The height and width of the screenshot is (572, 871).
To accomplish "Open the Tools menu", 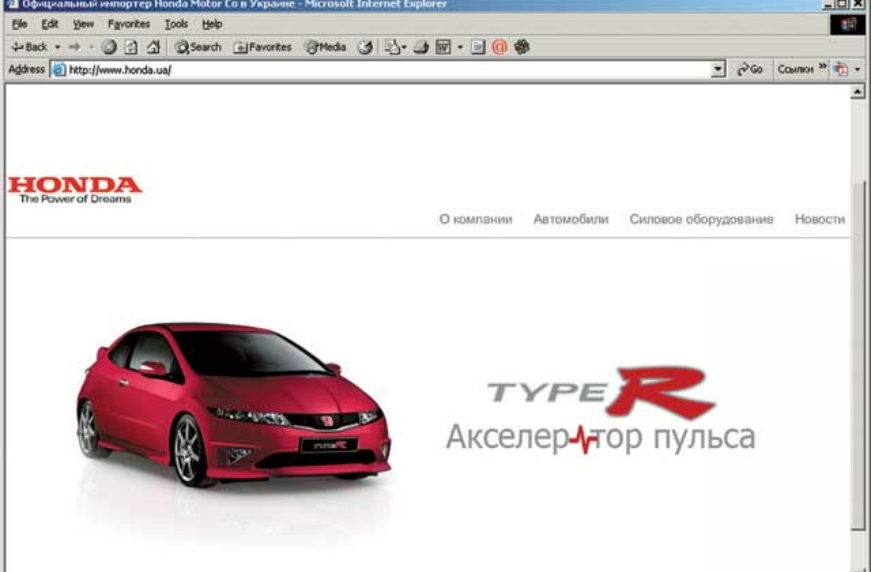I will pyautogui.click(x=176, y=24).
